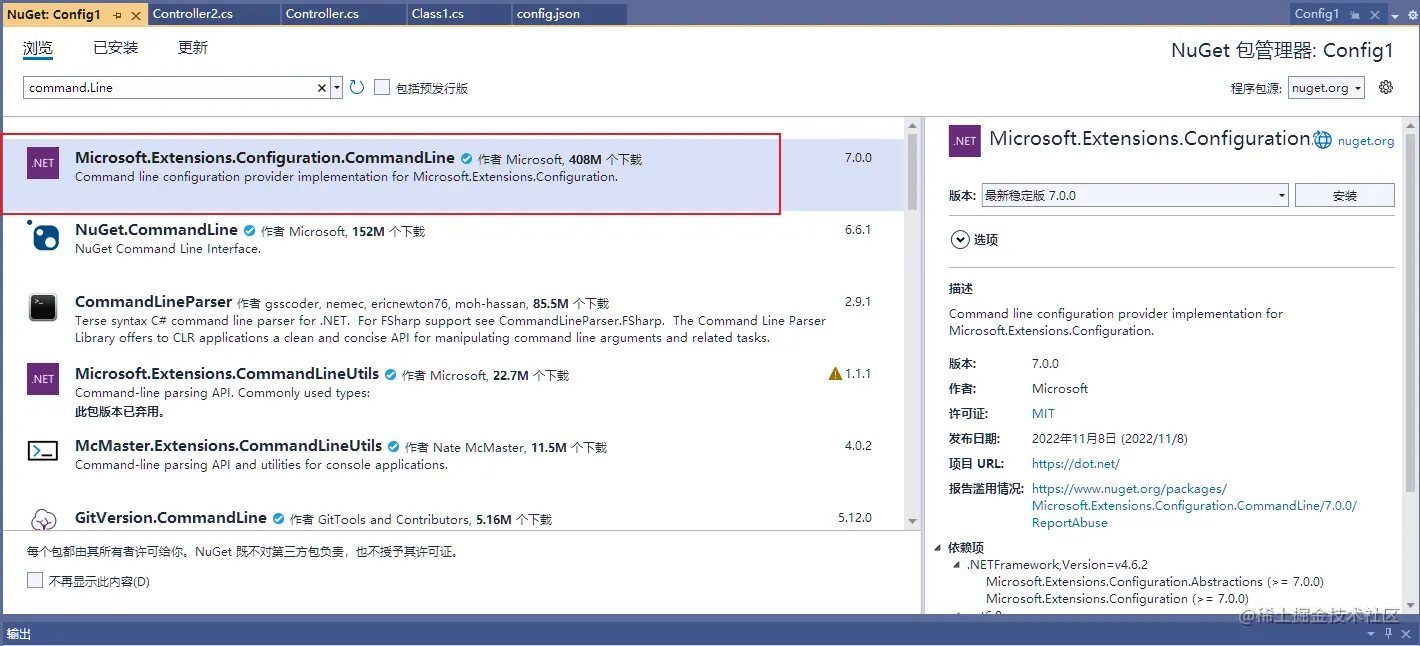Open the config.json tab
This screenshot has height=646, width=1420.
tap(569, 14)
